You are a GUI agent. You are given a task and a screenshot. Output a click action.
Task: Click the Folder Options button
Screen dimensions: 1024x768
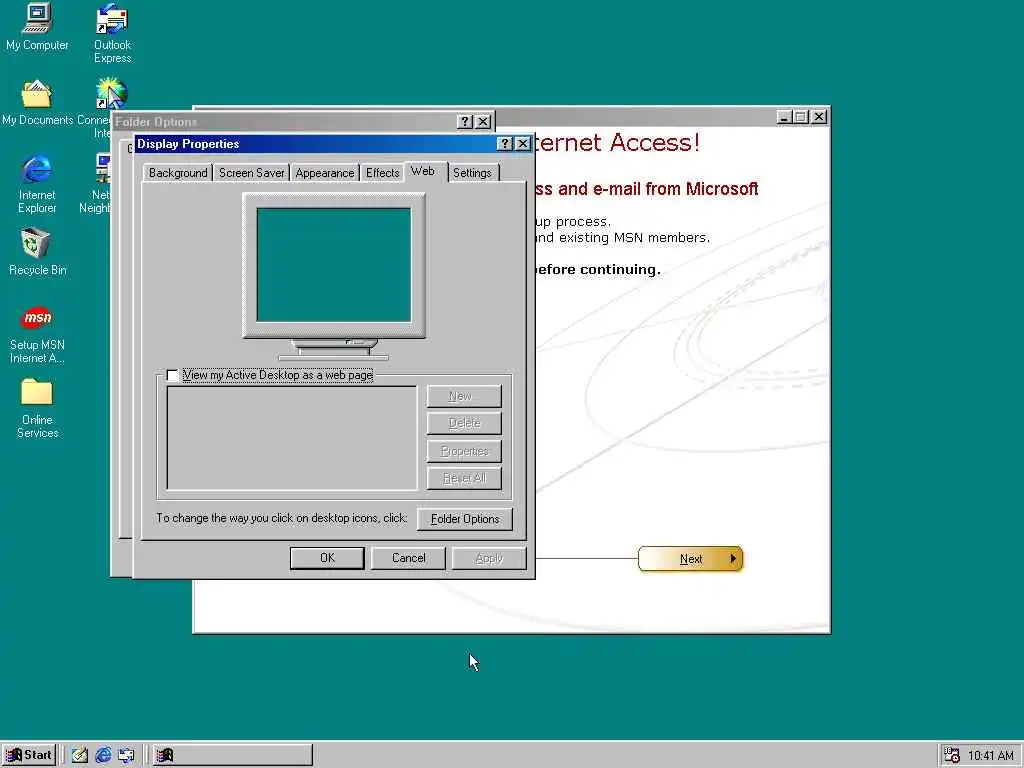point(465,519)
